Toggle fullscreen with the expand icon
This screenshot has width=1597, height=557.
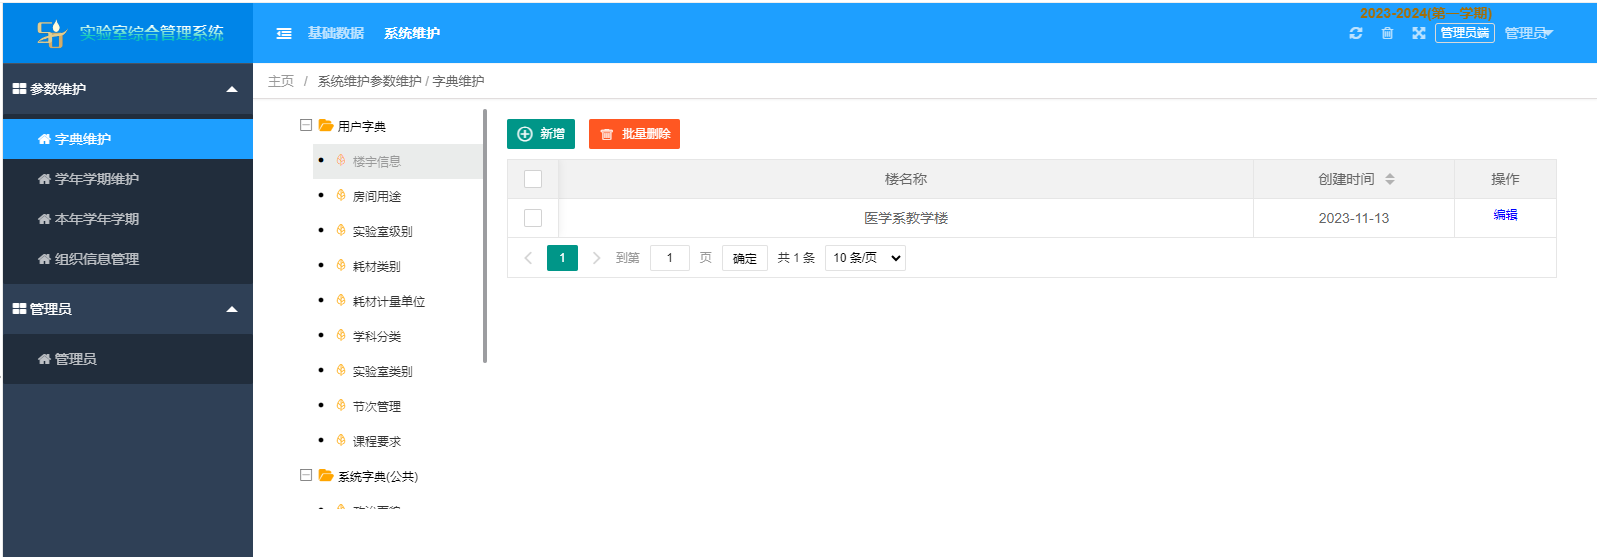[x=1418, y=33]
